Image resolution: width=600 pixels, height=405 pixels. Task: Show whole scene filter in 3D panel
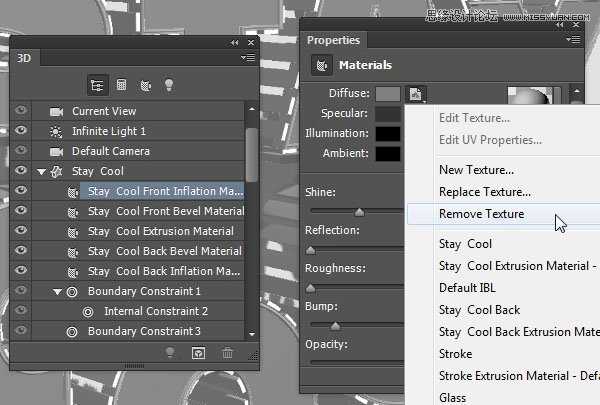coord(99,85)
